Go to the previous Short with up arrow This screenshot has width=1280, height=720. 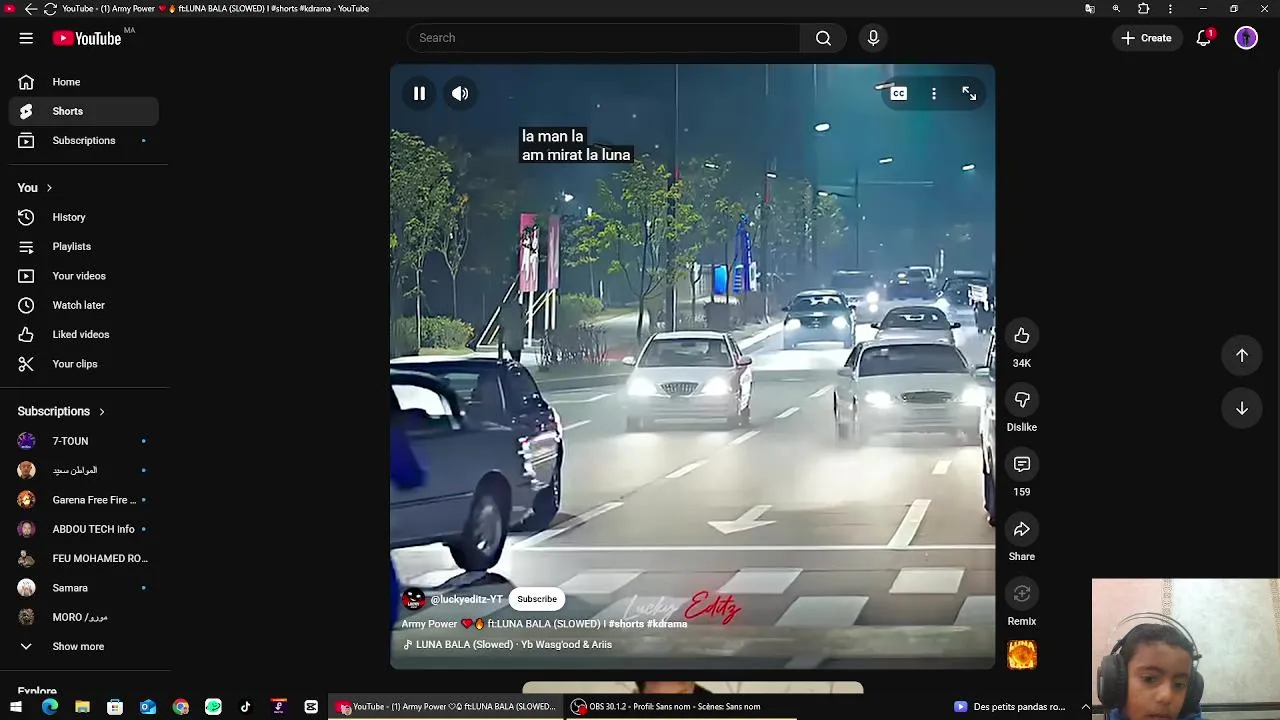point(1242,355)
